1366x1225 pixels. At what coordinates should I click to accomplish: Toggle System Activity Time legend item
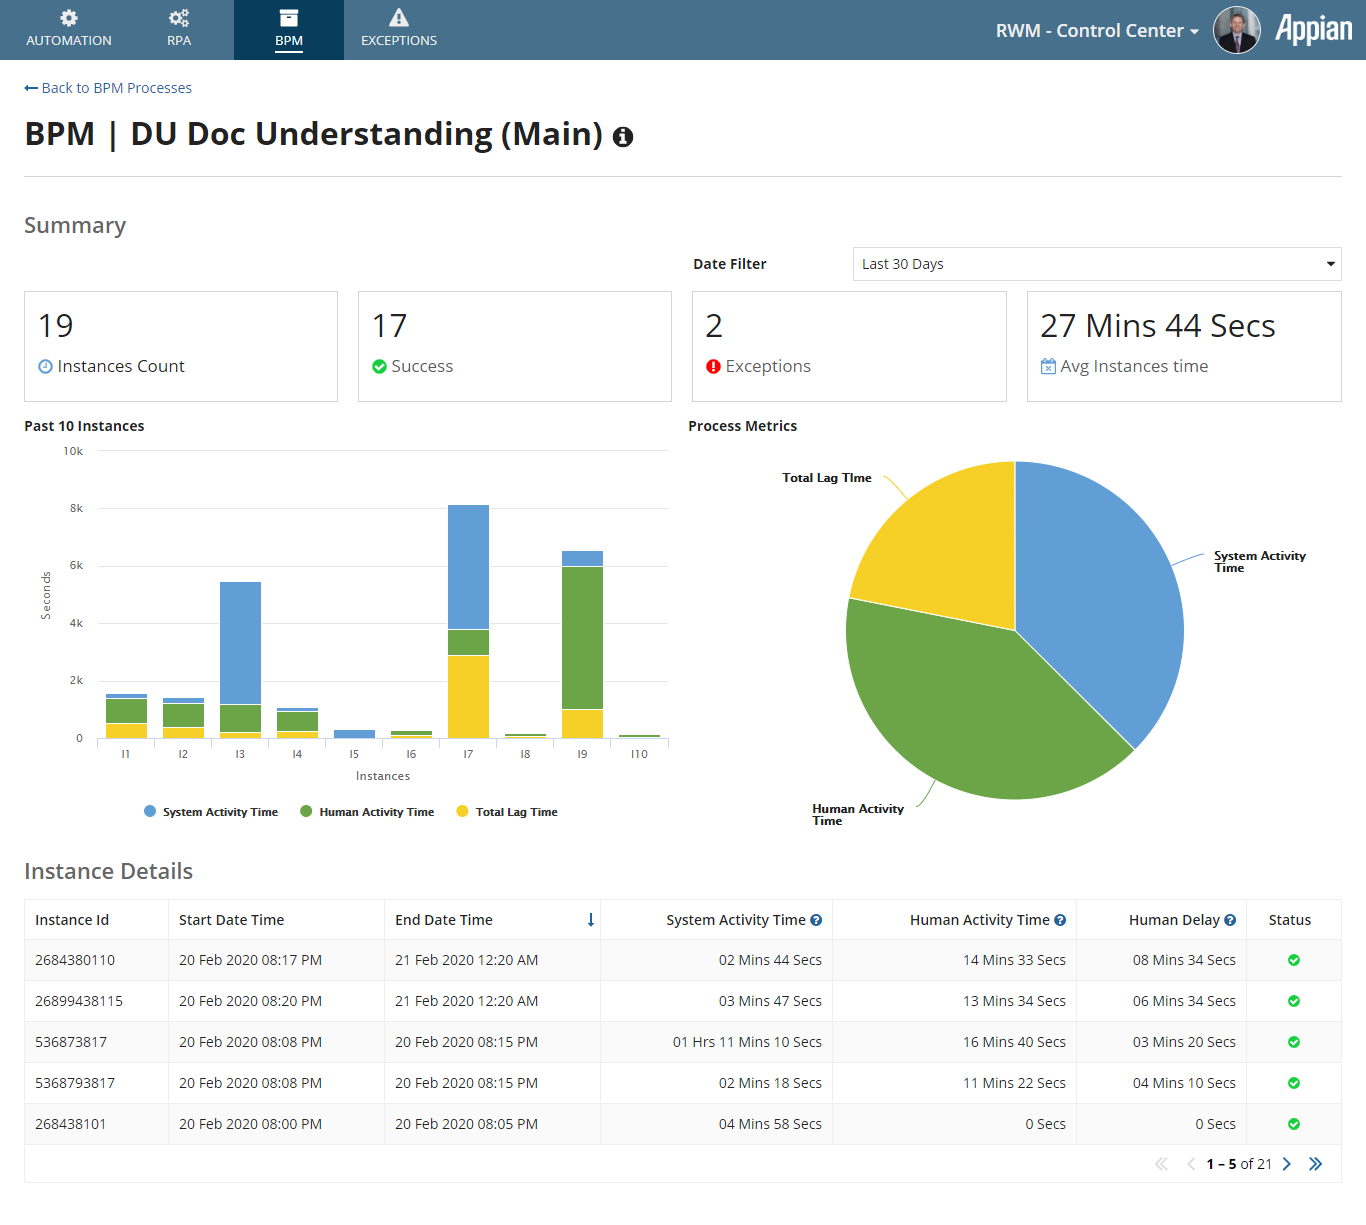pyautogui.click(x=211, y=812)
